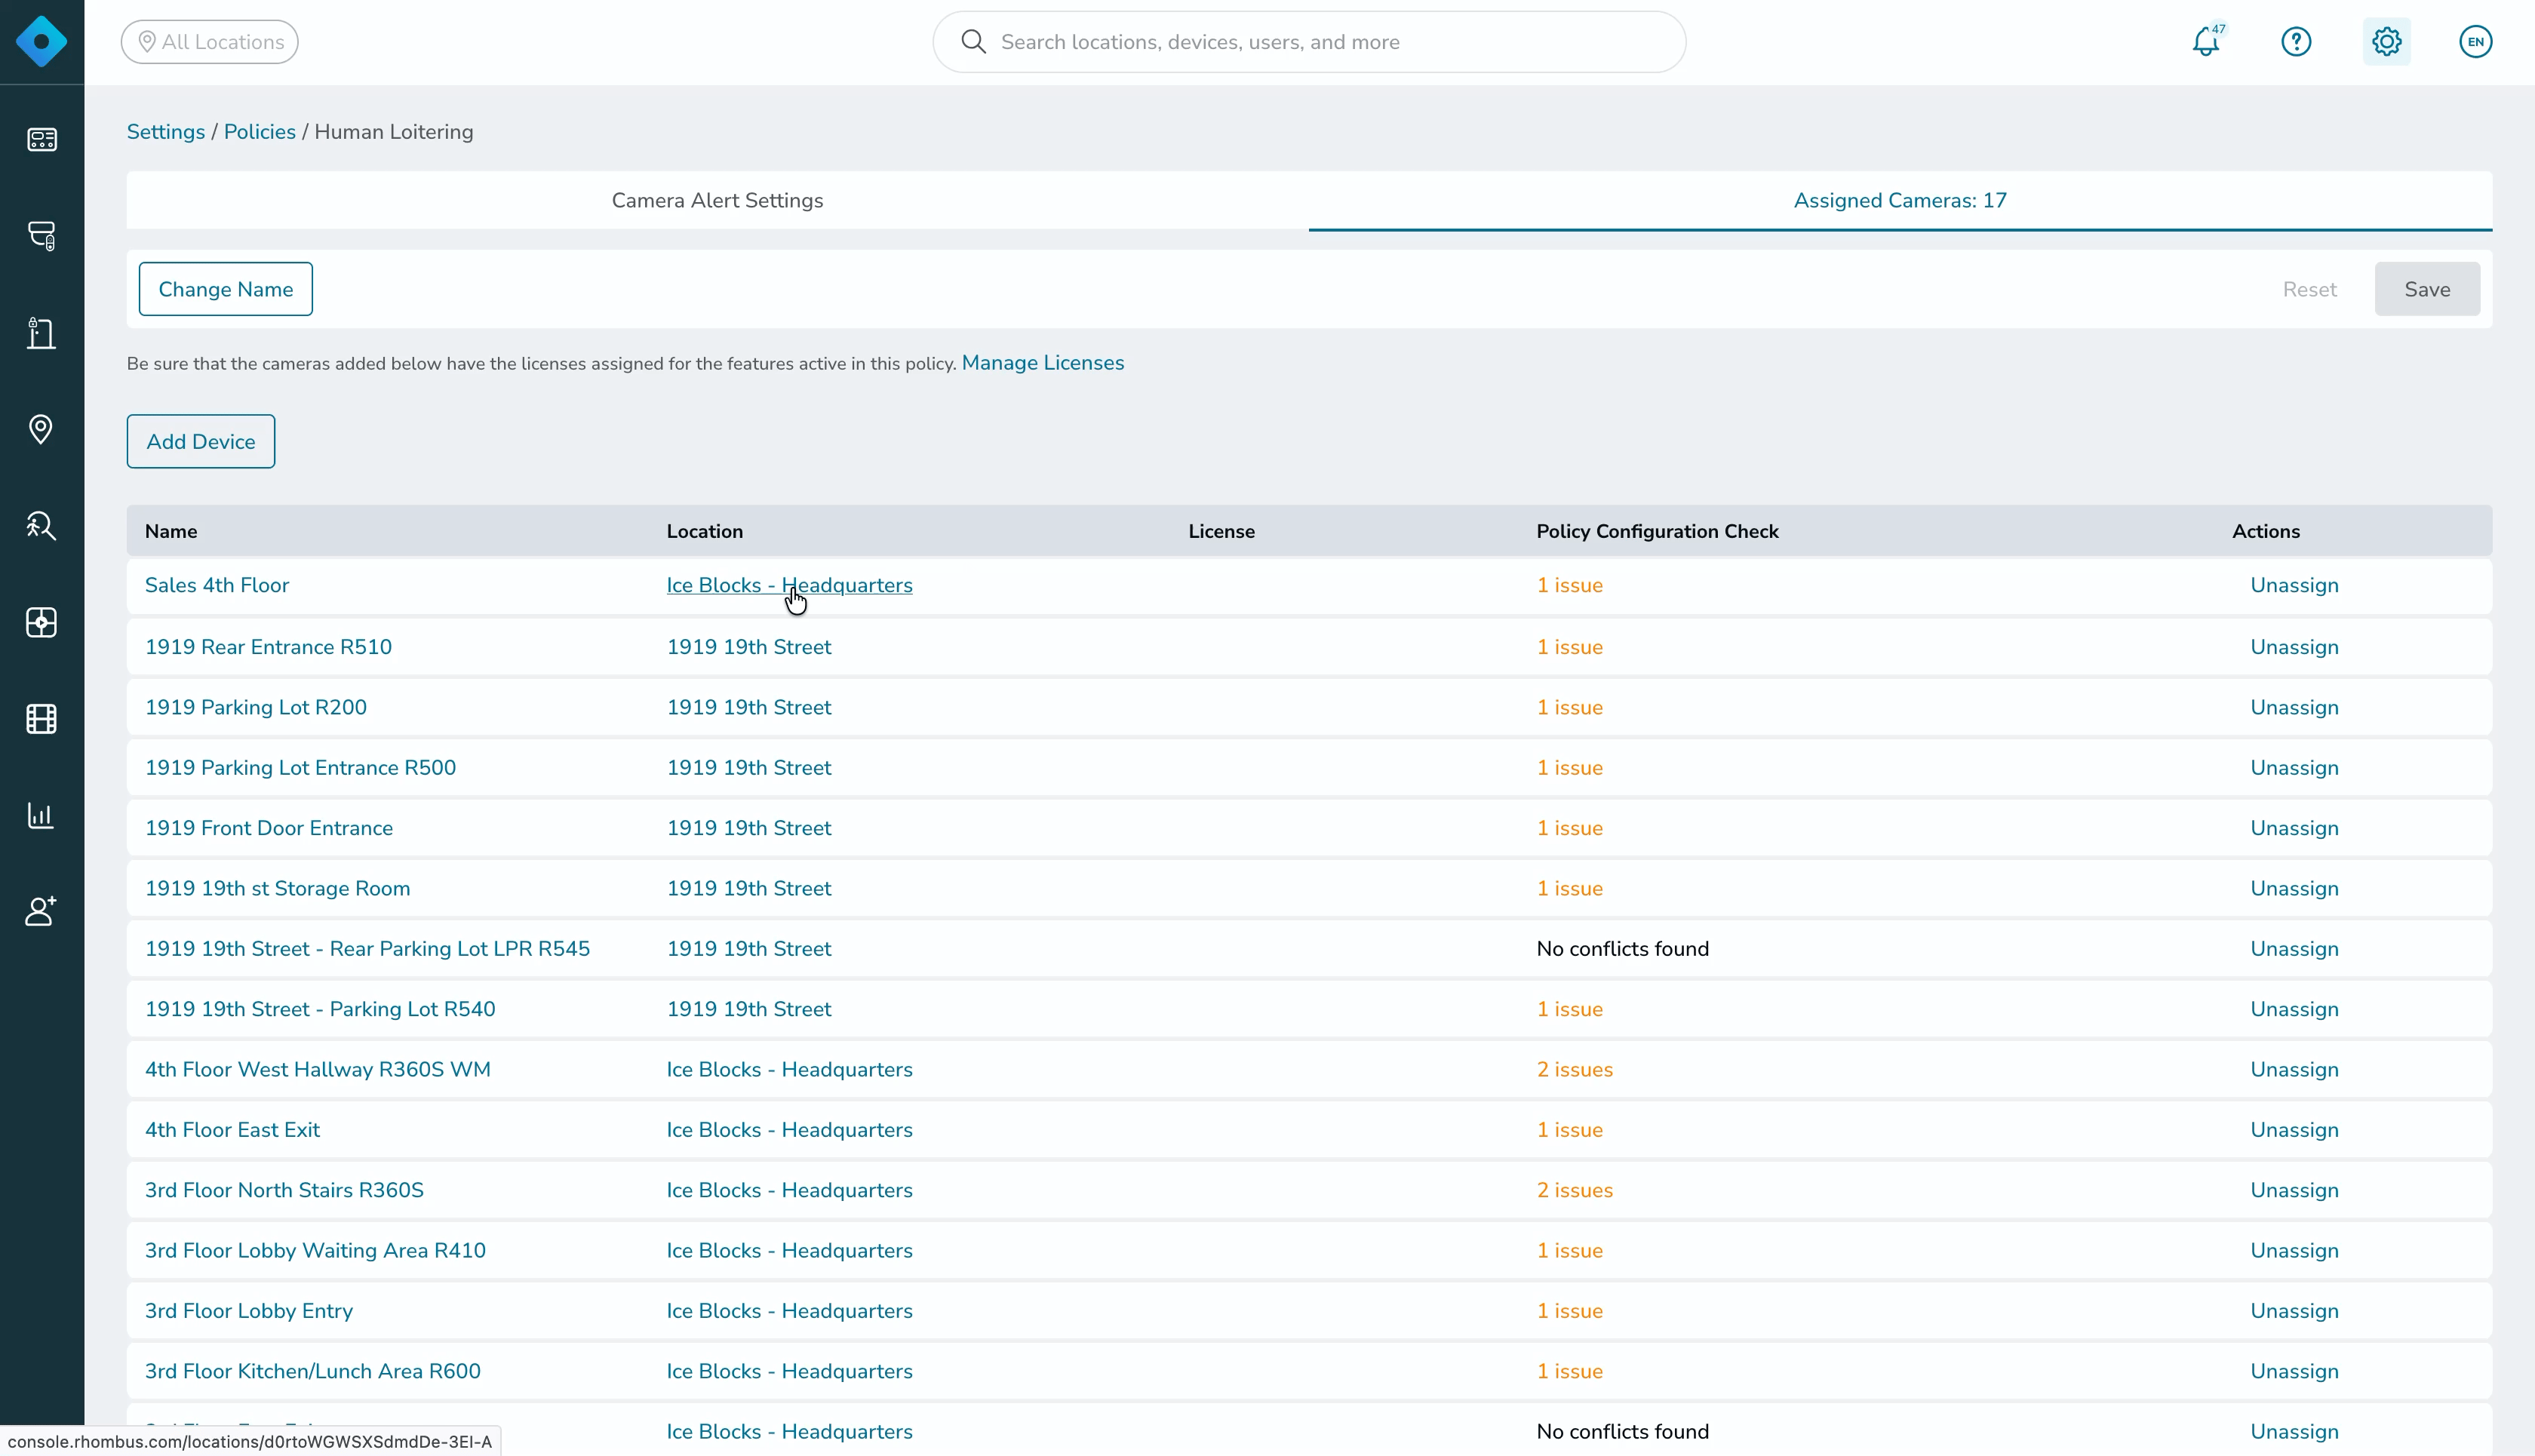Open the help question mark icon

(2296, 41)
